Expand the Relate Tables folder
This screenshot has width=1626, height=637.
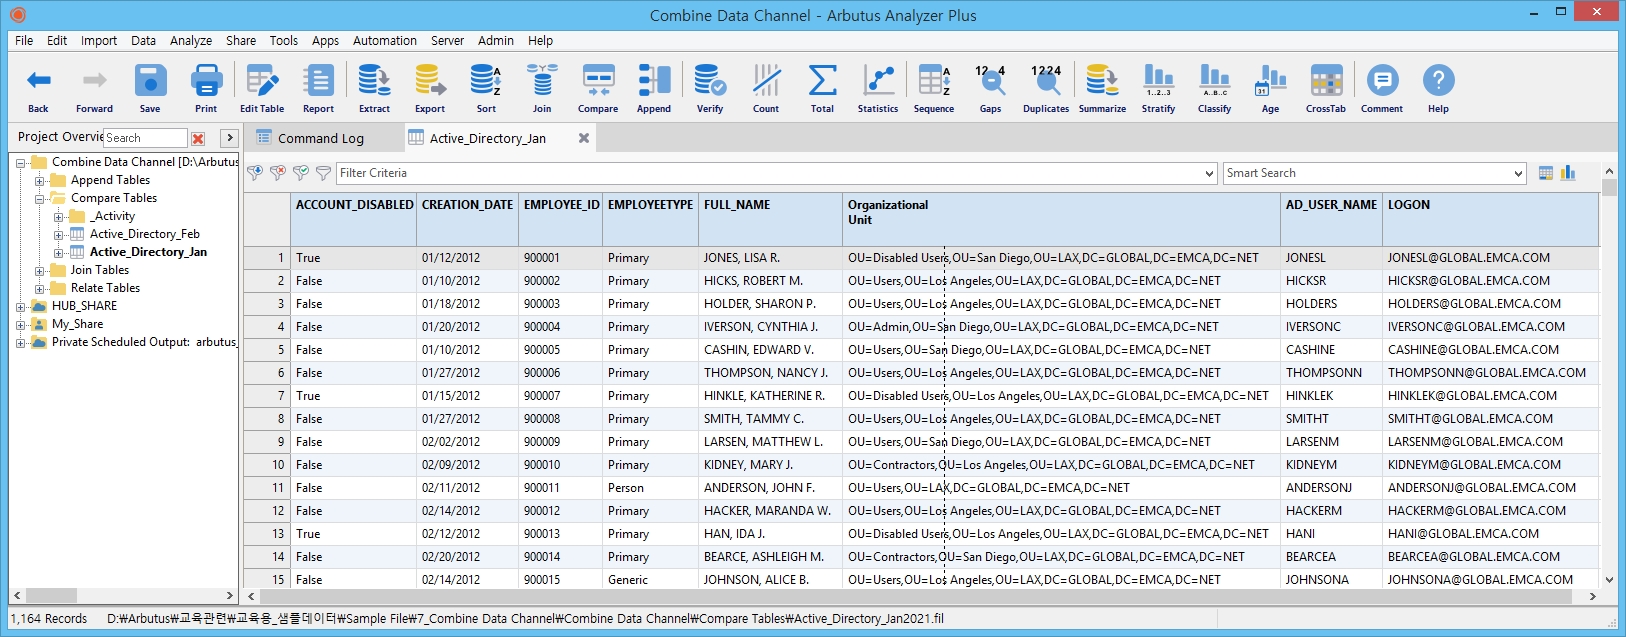coord(40,289)
